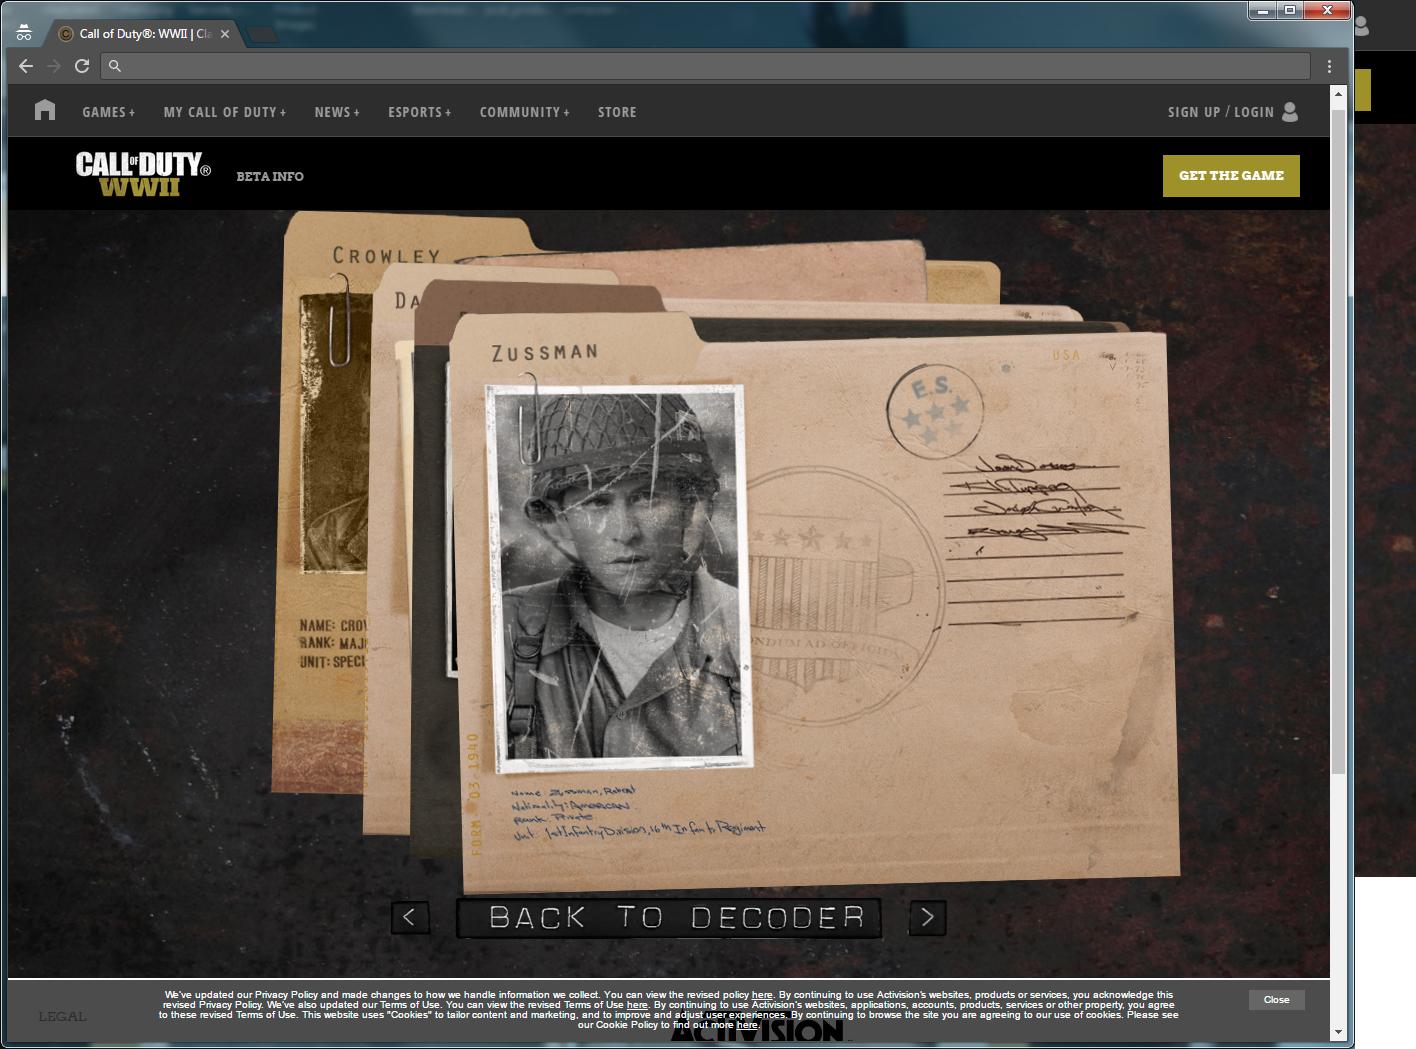Viewport: 1416px width, 1049px height.
Task: Expand the Esports menu
Action: coord(420,112)
